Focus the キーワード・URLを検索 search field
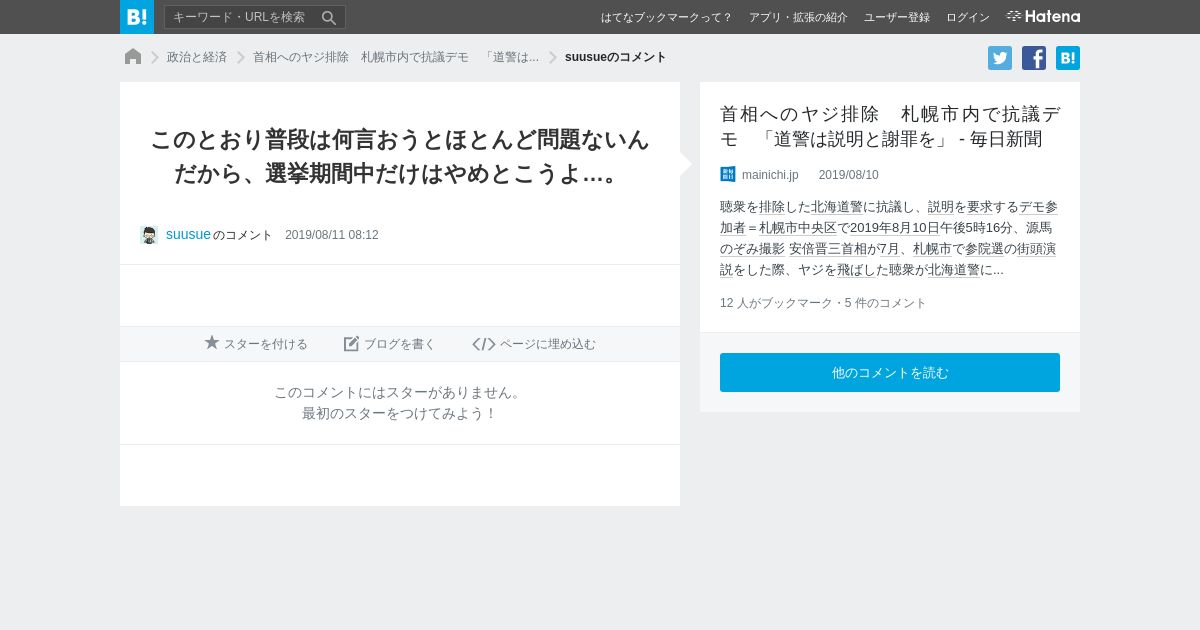Screen dimensions: 1200x630 [255, 17]
